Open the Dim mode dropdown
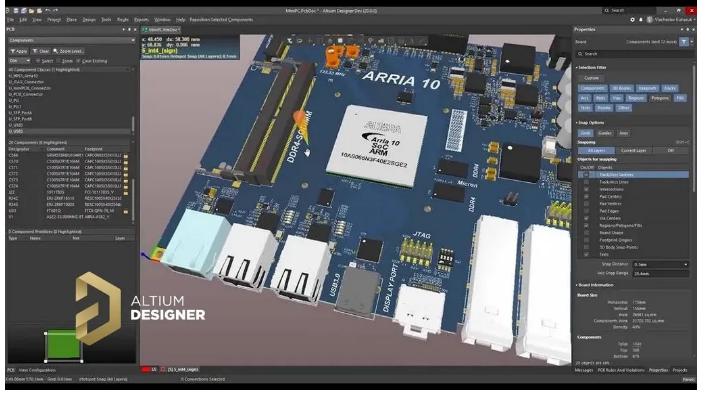 point(19,61)
